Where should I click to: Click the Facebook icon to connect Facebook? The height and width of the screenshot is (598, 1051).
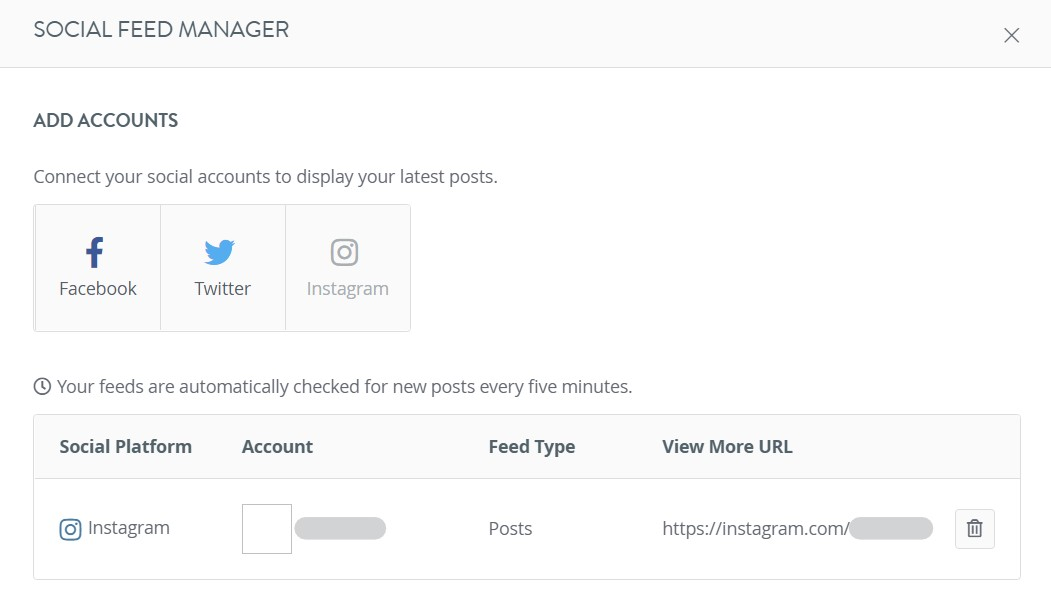tap(95, 252)
